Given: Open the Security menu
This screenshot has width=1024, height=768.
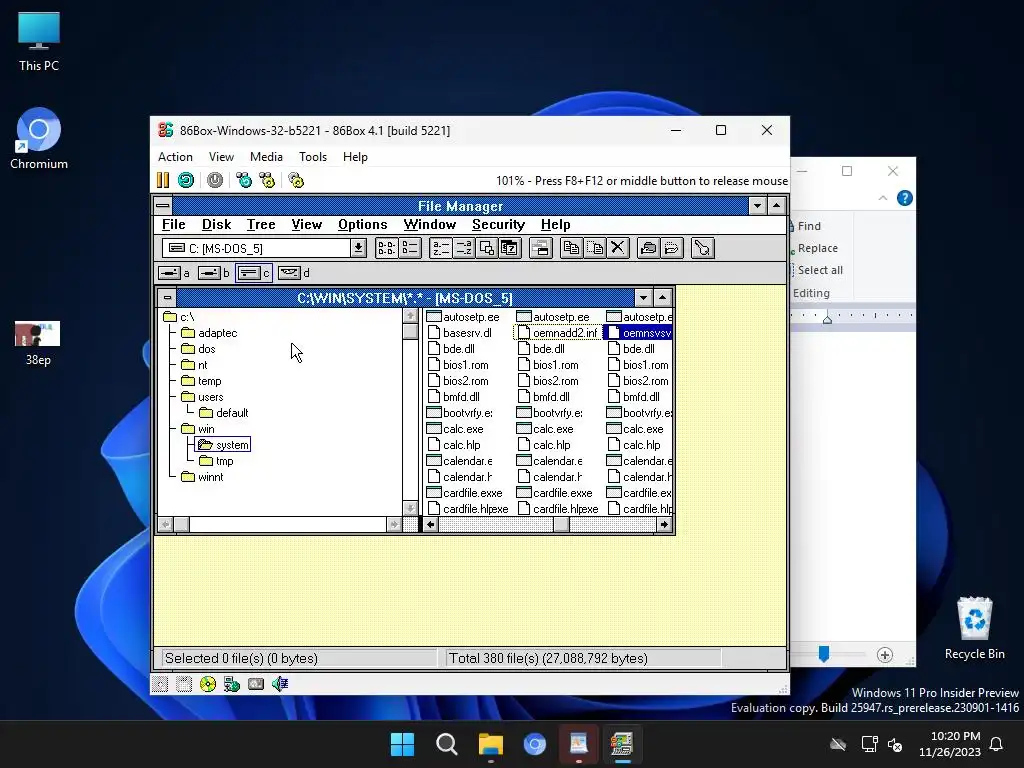Looking at the screenshot, I should pos(498,224).
